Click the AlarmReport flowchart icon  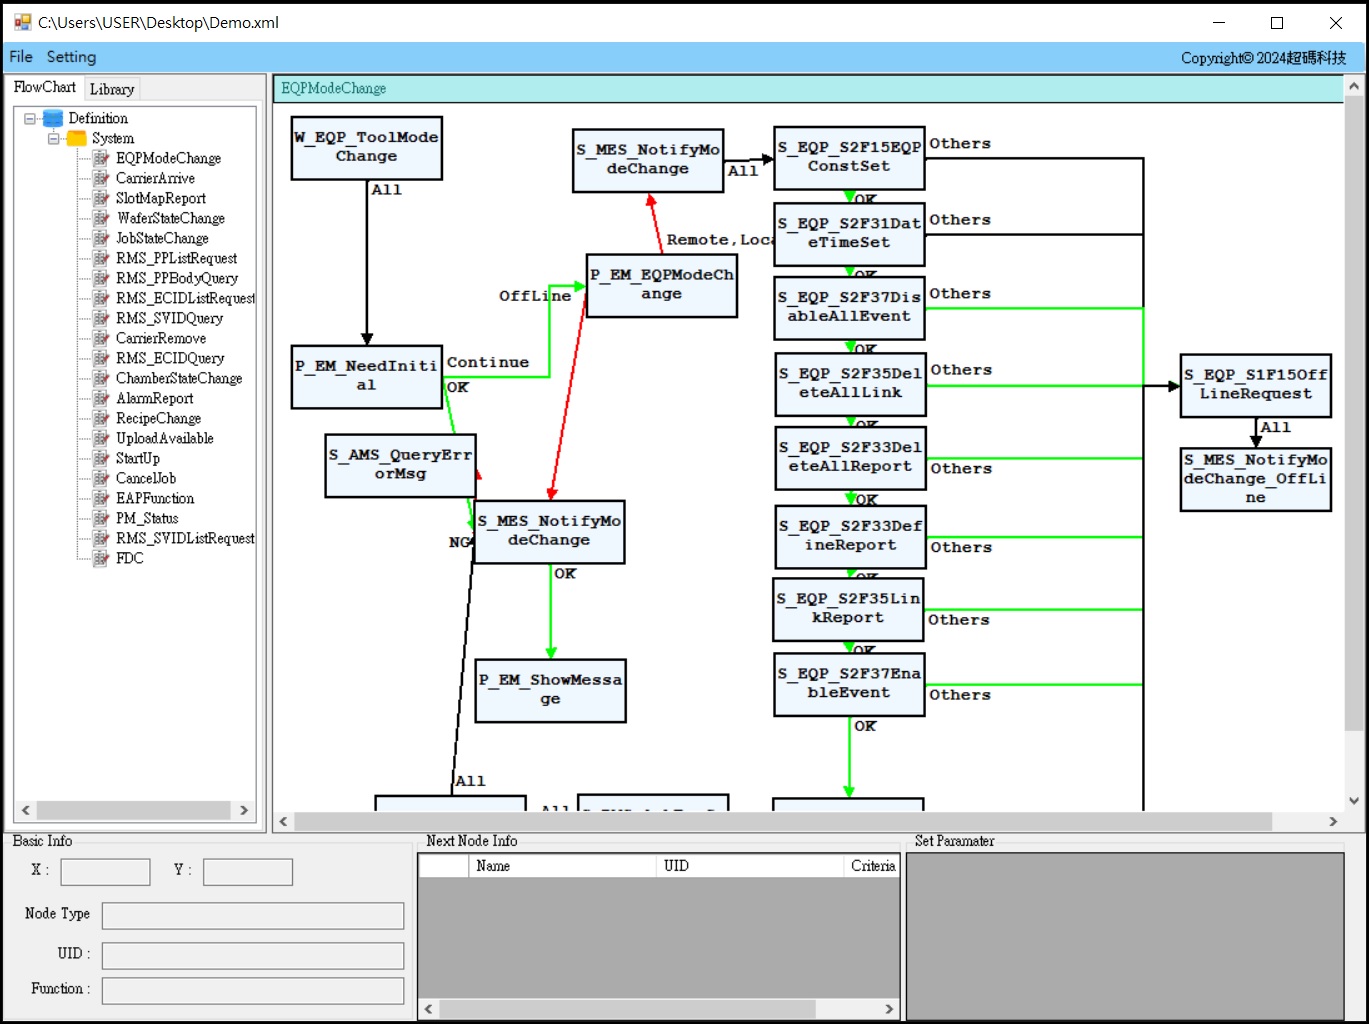coord(101,398)
